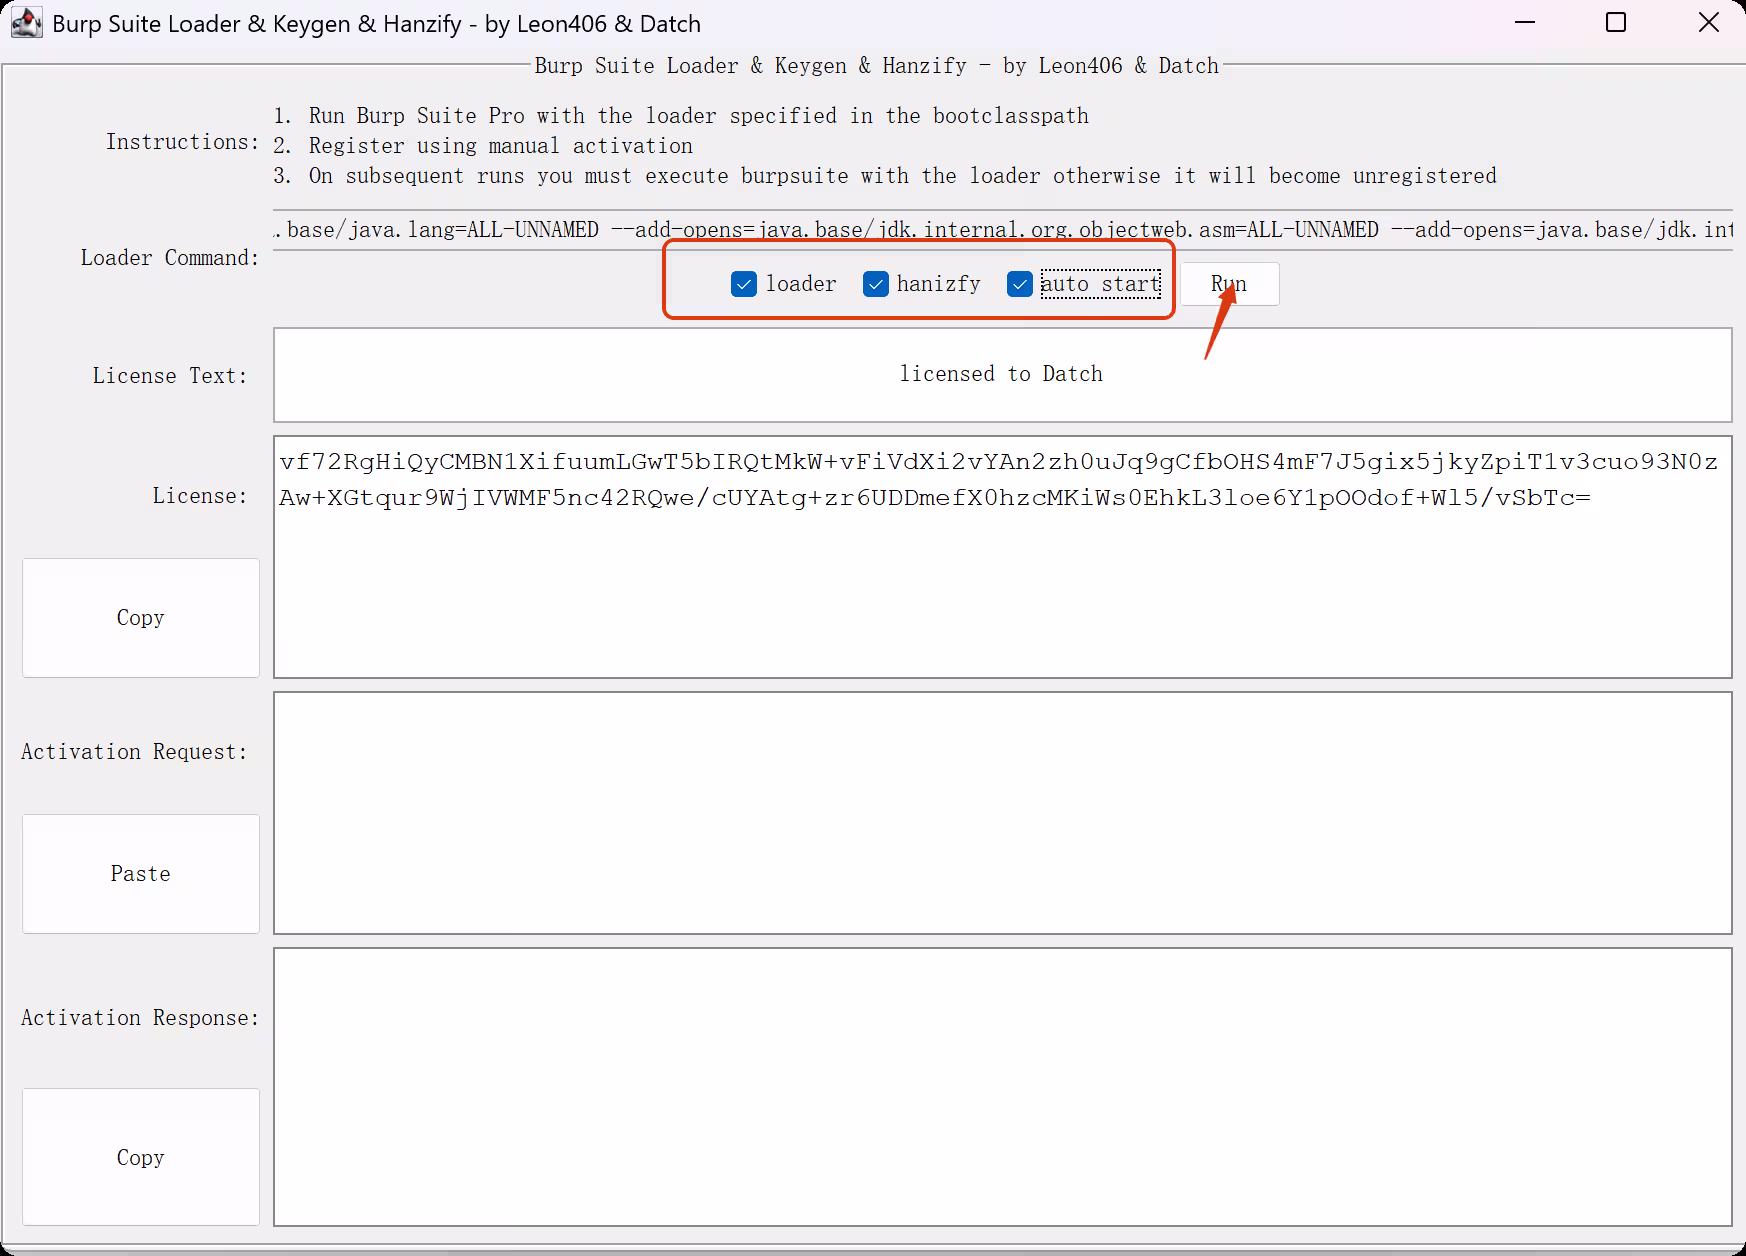Click the Loader Command text field

click(1003, 230)
